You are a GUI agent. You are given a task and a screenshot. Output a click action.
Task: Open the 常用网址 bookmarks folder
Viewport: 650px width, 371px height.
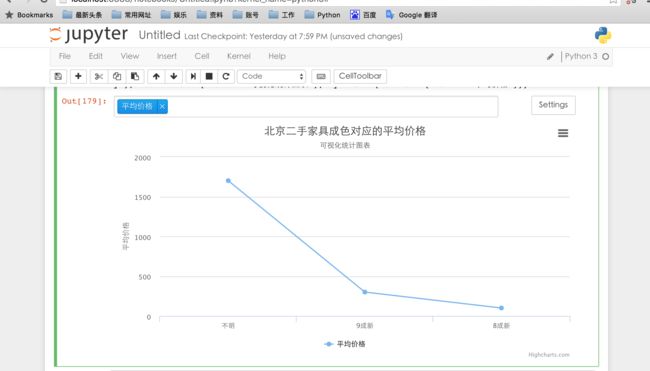131,15
